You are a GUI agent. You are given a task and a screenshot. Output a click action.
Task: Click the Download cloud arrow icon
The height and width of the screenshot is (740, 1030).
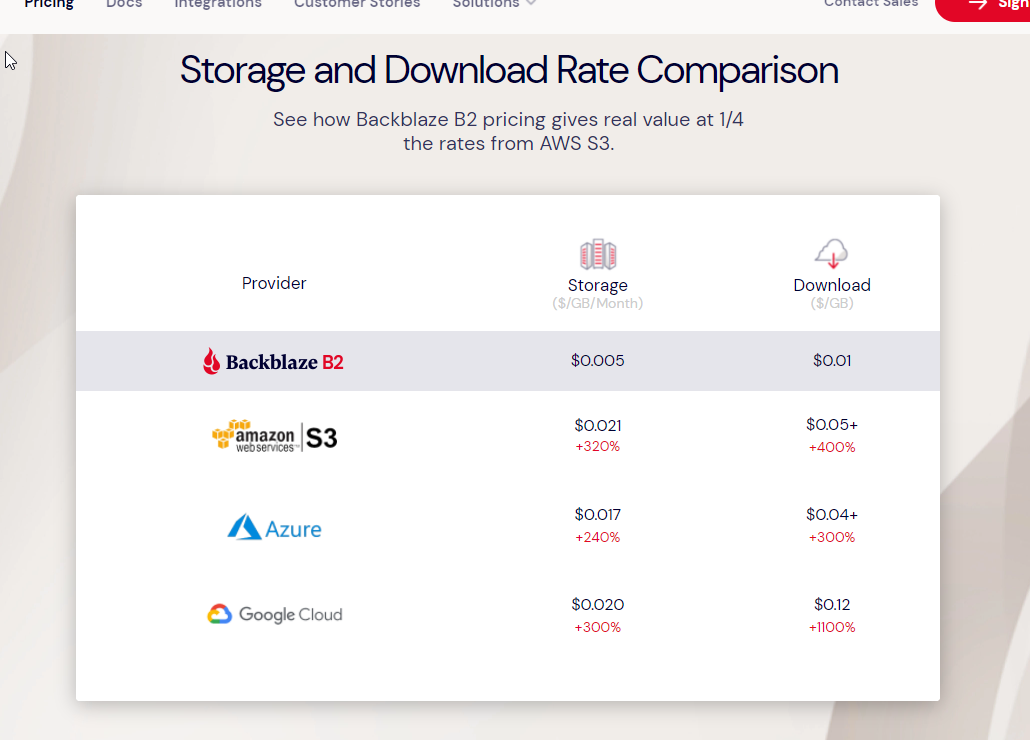(x=832, y=253)
